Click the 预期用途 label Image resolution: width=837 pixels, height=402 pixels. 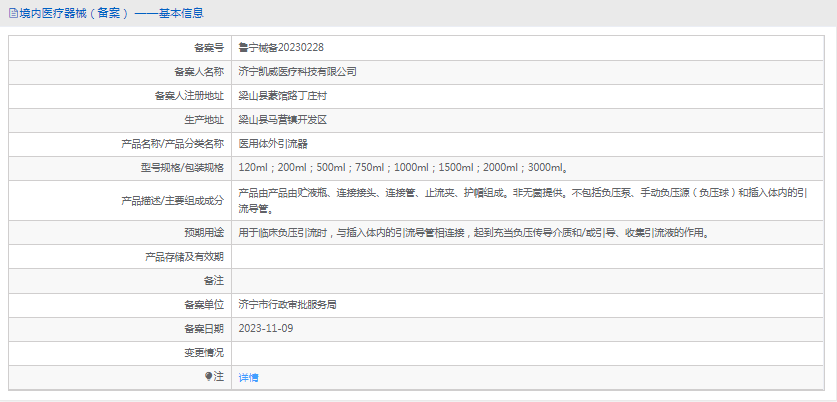(204, 233)
